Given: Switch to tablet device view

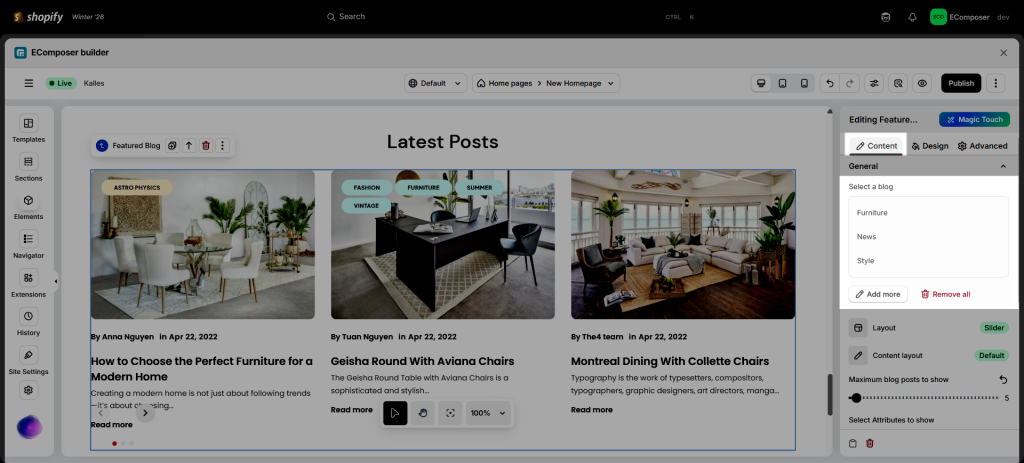Looking at the screenshot, I should tap(782, 84).
